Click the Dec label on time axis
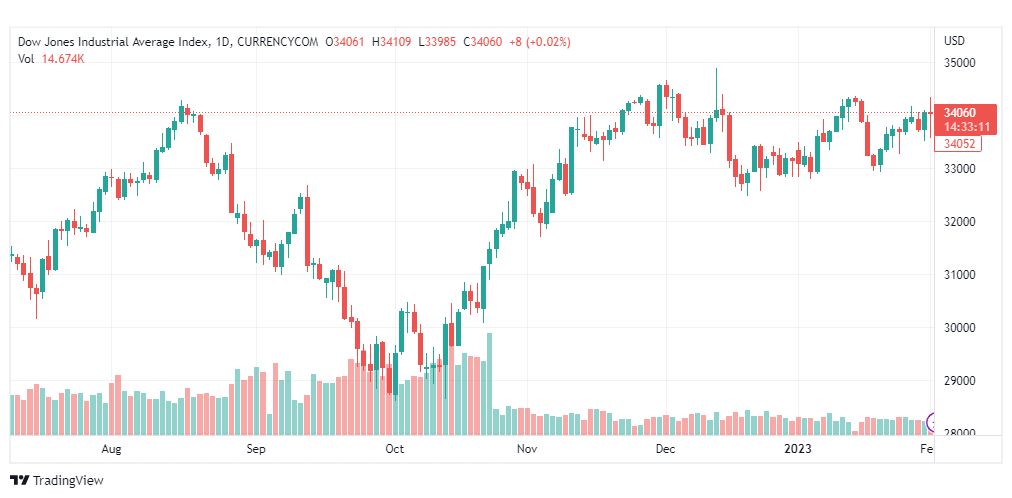This screenshot has height=498, width=1012. [665, 448]
